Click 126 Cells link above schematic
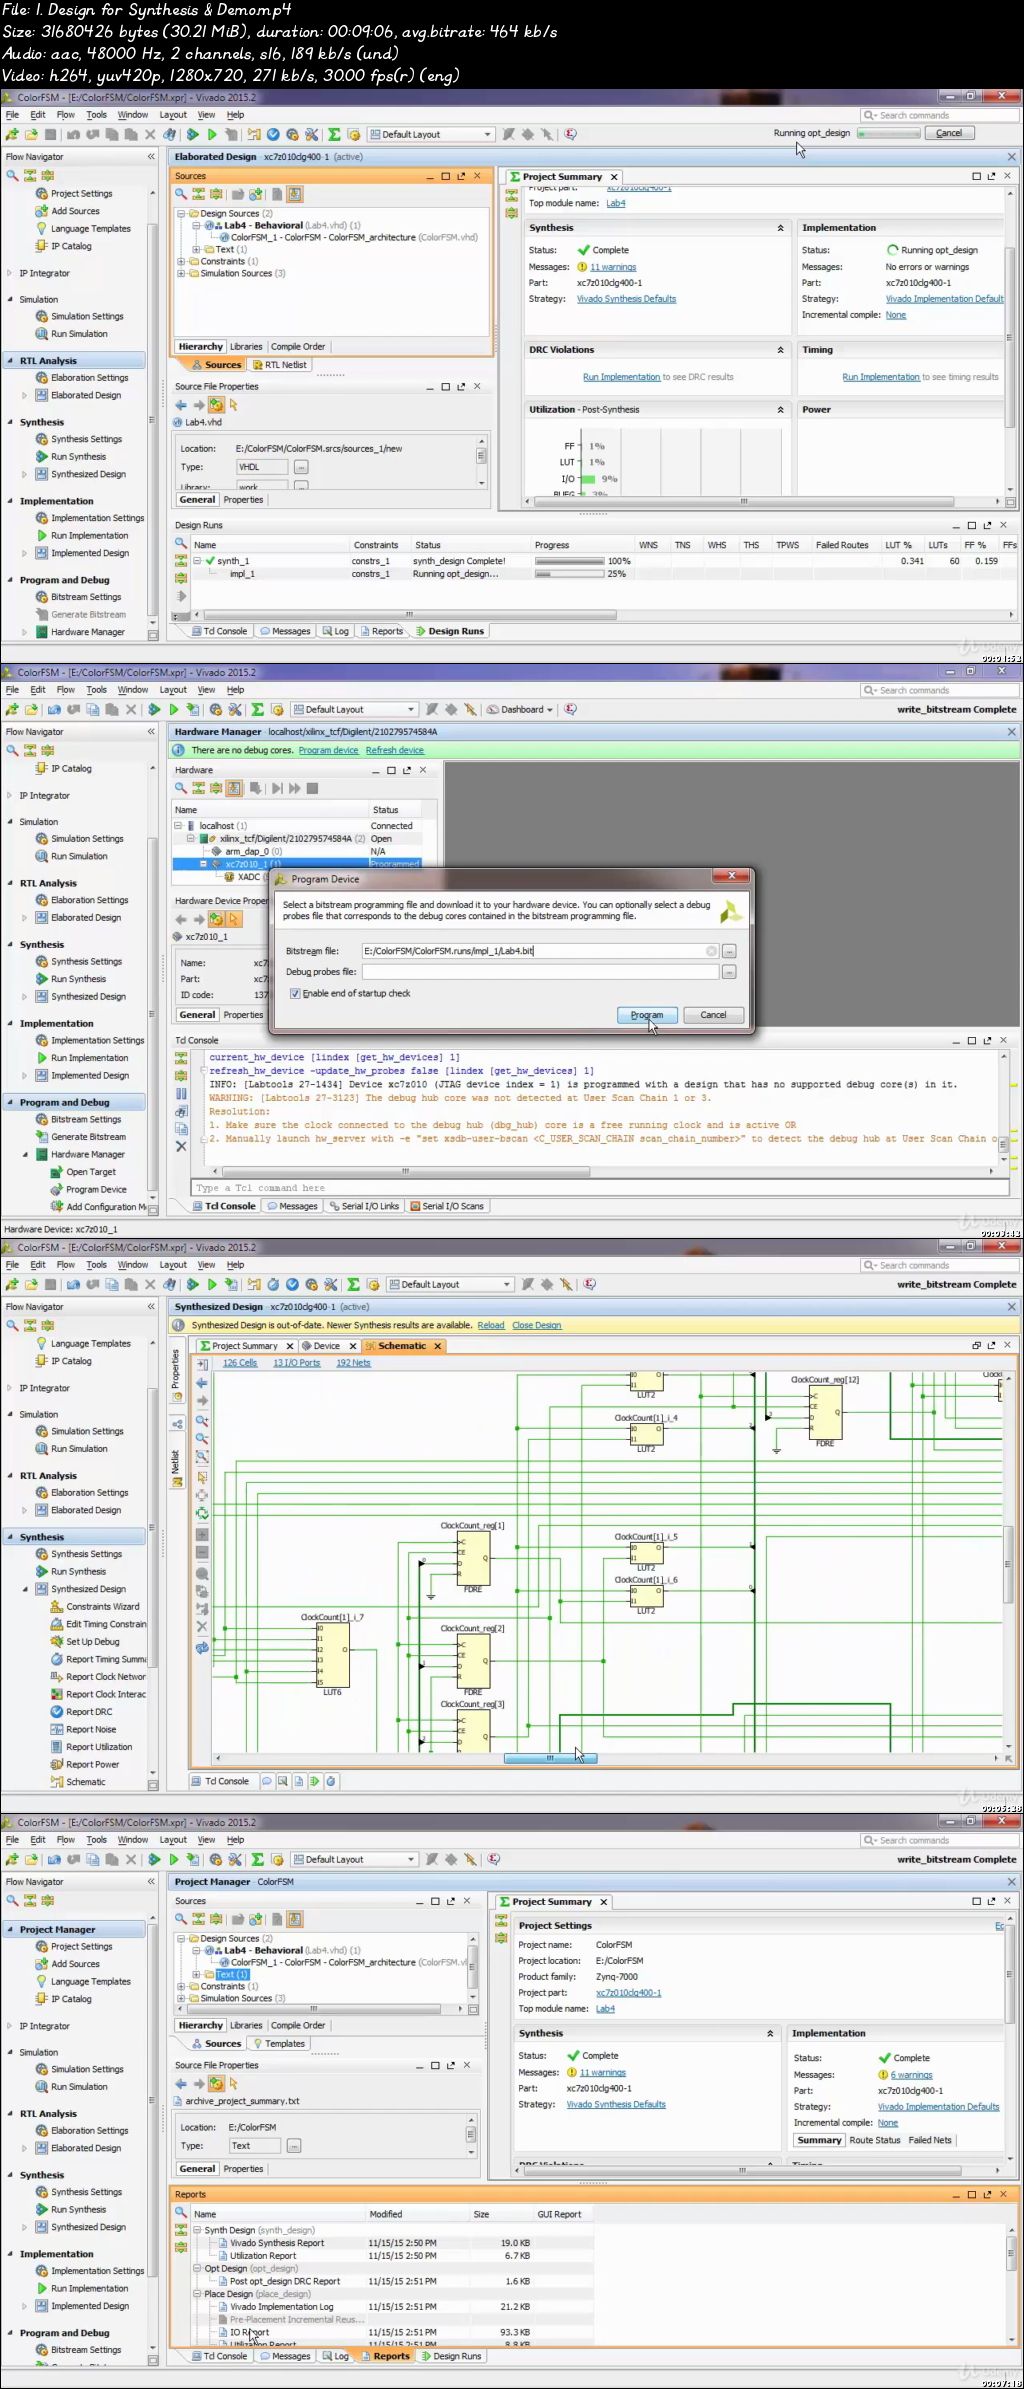This screenshot has width=1024, height=2389. tap(240, 1363)
